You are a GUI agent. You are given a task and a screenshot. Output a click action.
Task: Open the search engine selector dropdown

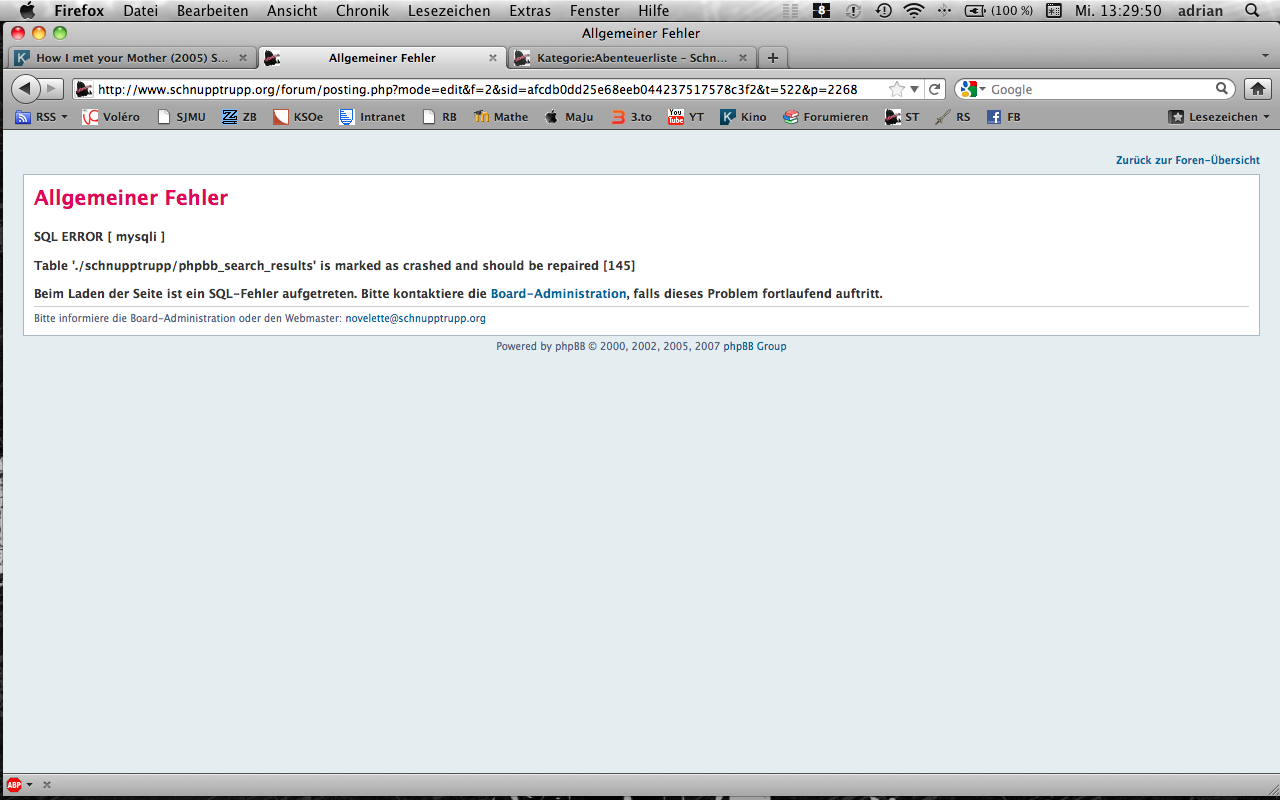972,89
